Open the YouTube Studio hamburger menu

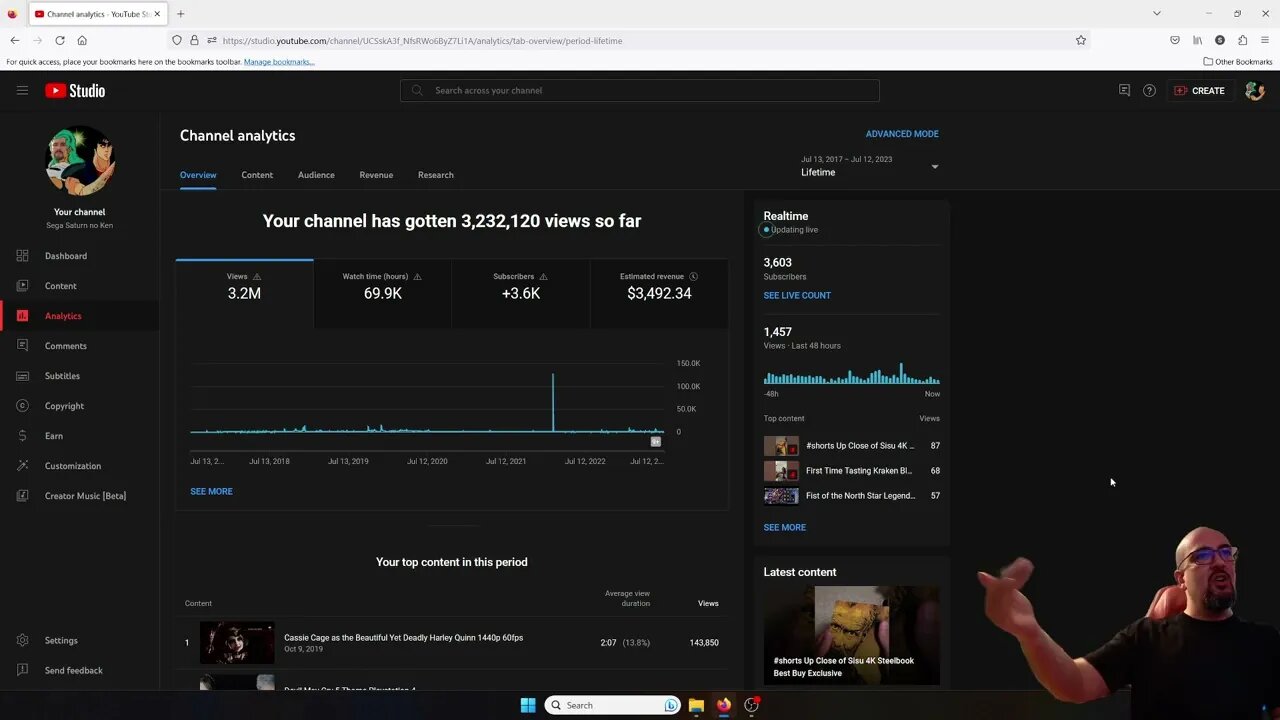click(22, 90)
